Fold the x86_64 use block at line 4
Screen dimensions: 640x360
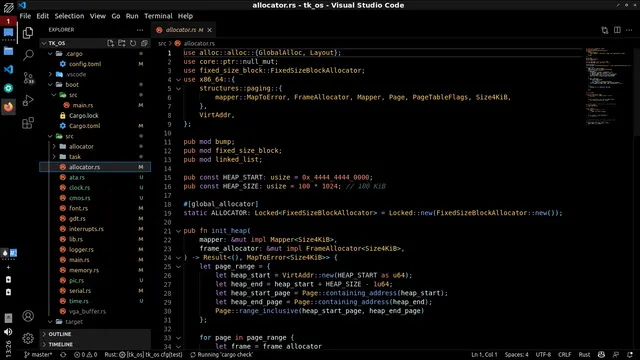178,80
